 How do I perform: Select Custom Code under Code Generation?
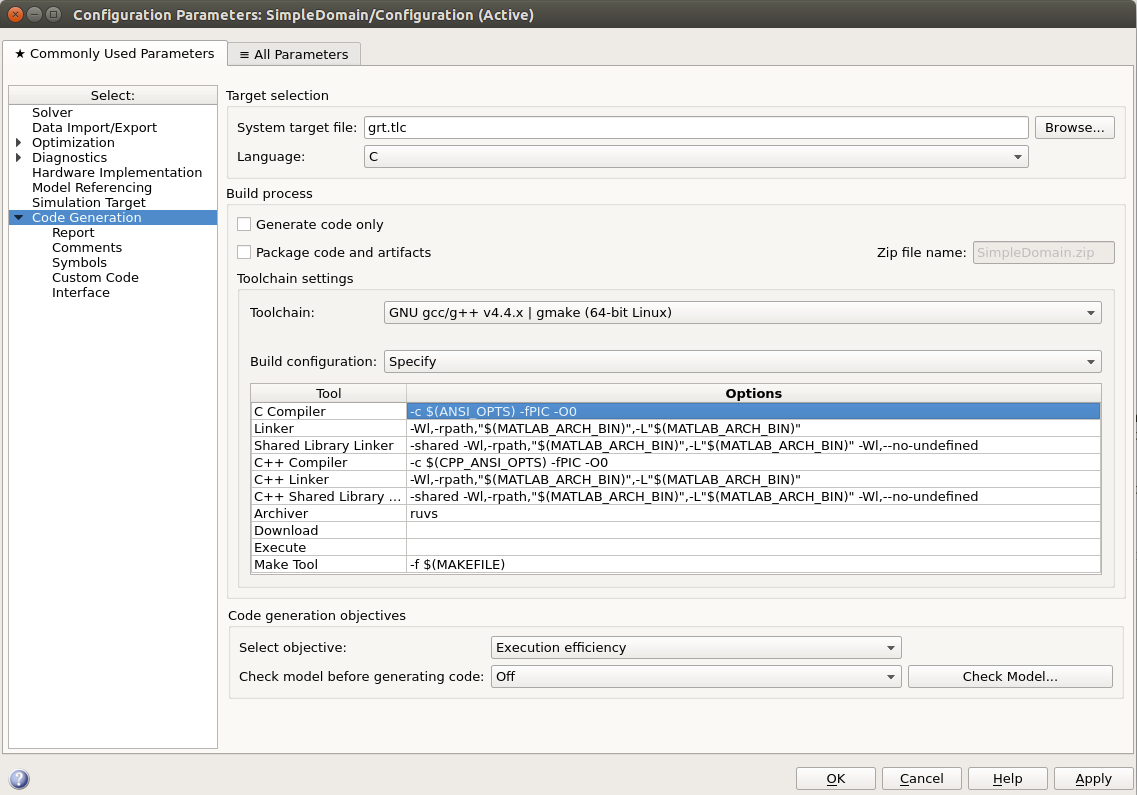coord(93,277)
